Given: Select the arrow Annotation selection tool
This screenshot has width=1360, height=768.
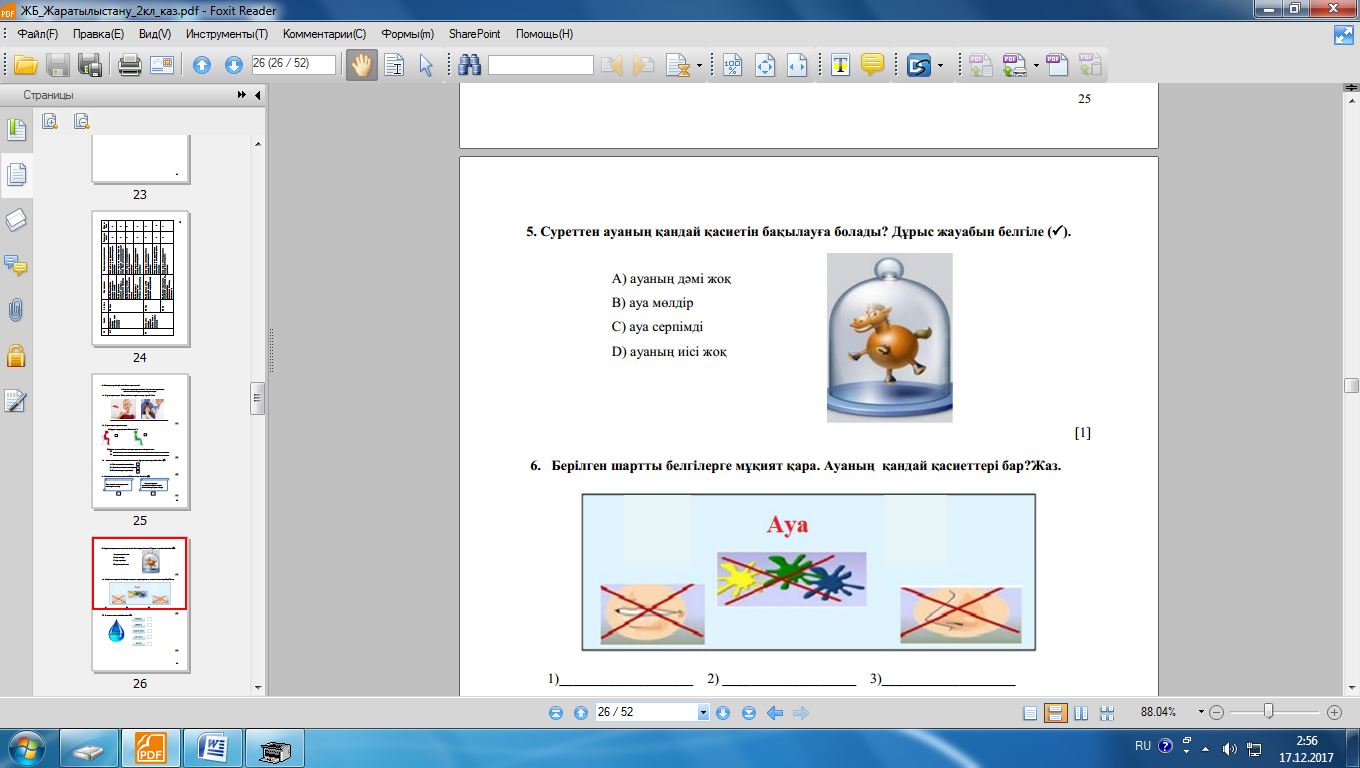Looking at the screenshot, I should point(426,66).
